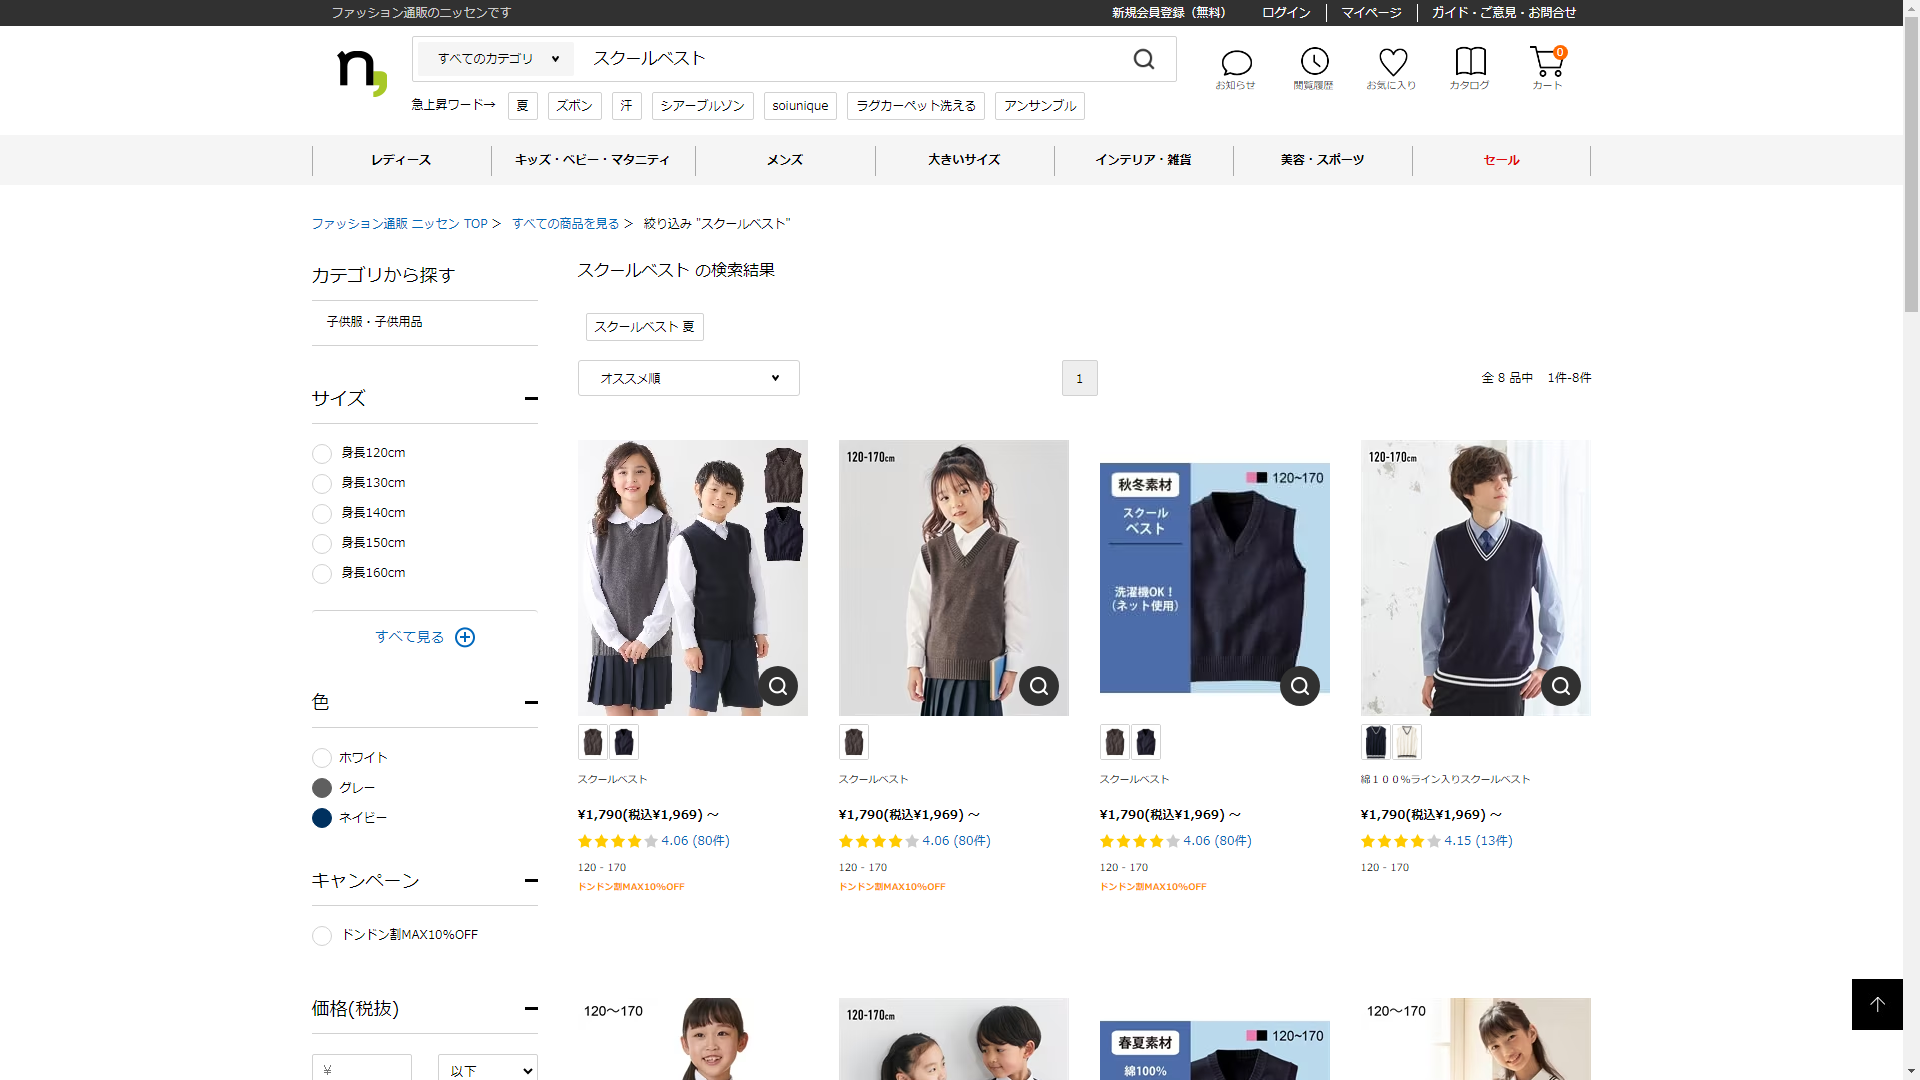Click the scroll-to-top arrow button

(x=1877, y=1004)
